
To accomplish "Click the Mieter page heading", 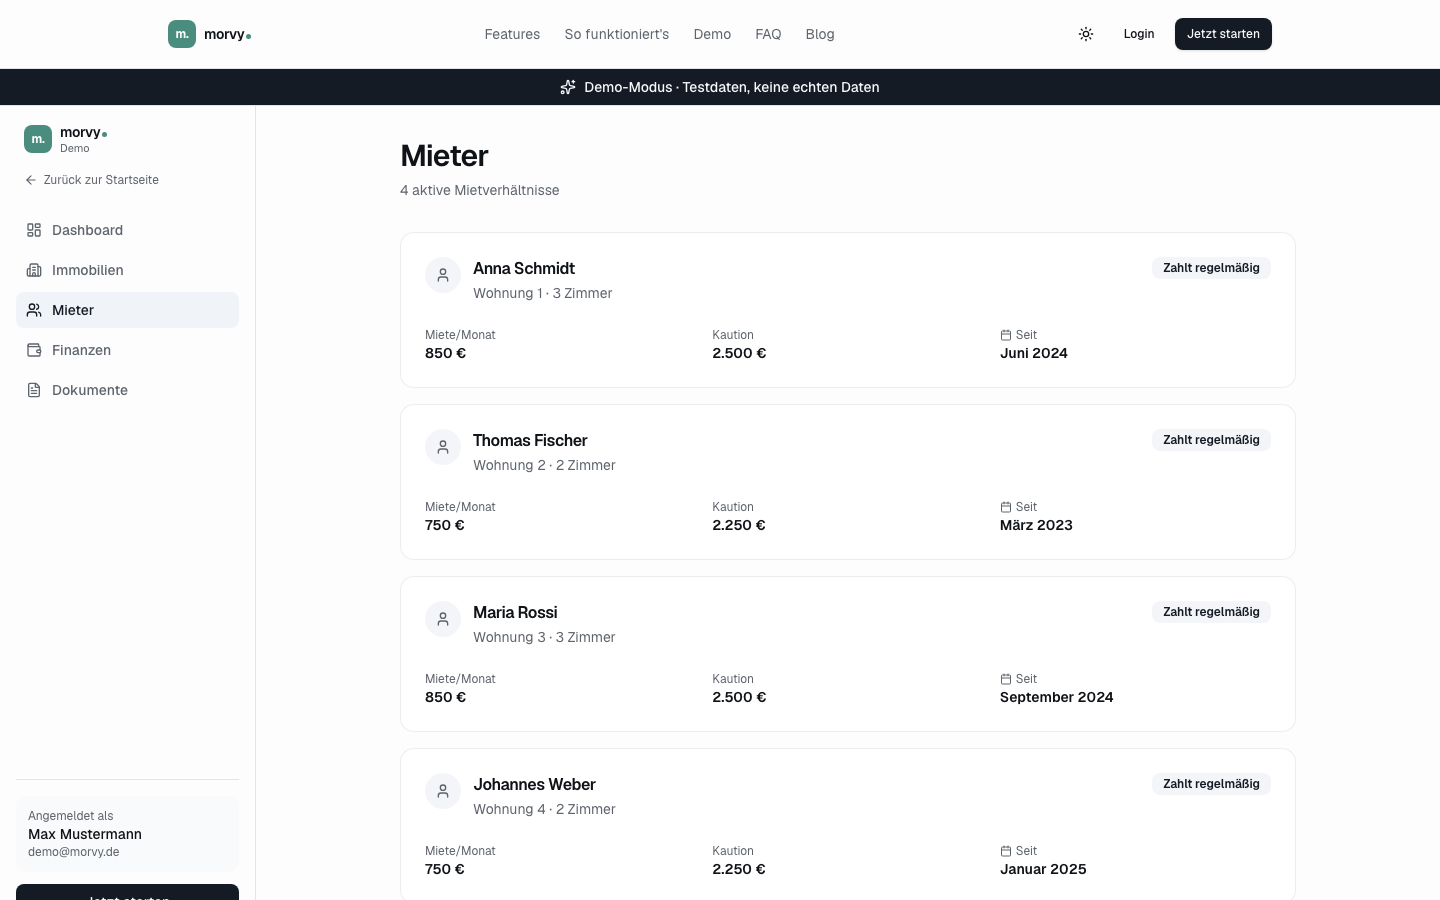I will coord(444,156).
